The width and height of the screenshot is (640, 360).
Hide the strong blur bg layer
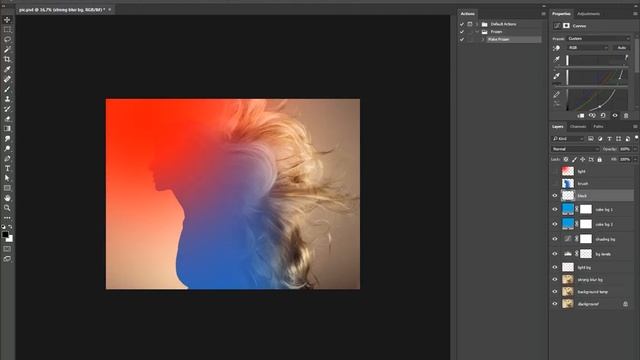tap(555, 280)
